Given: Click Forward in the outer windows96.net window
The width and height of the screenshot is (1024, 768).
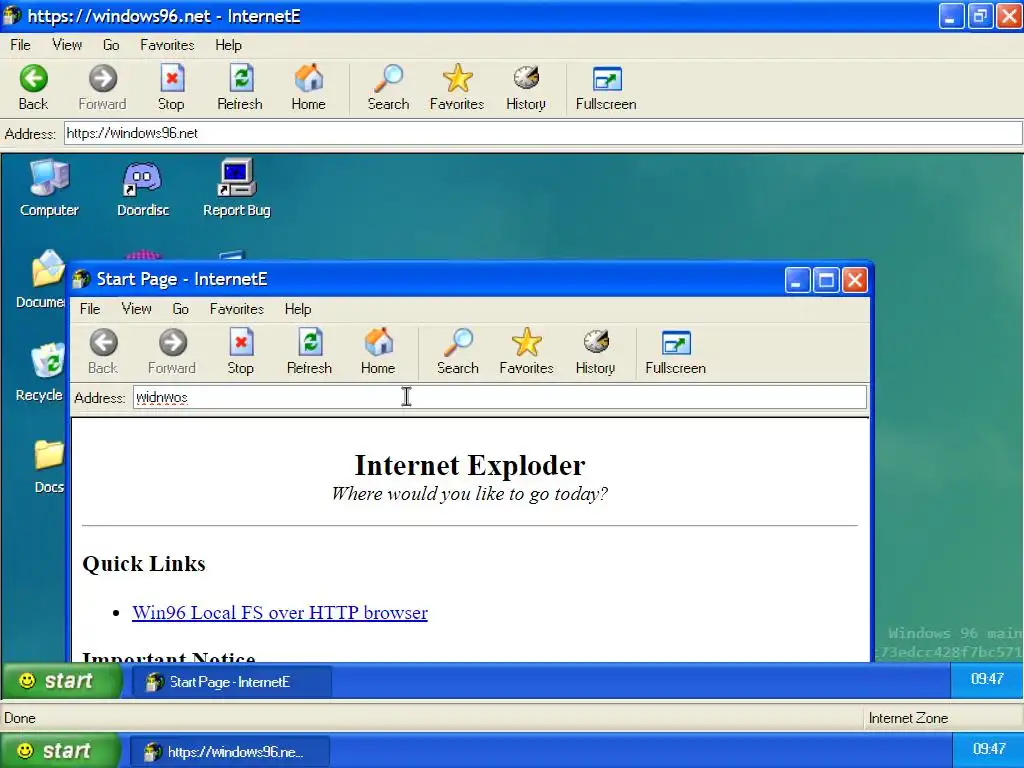Looking at the screenshot, I should 103,88.
